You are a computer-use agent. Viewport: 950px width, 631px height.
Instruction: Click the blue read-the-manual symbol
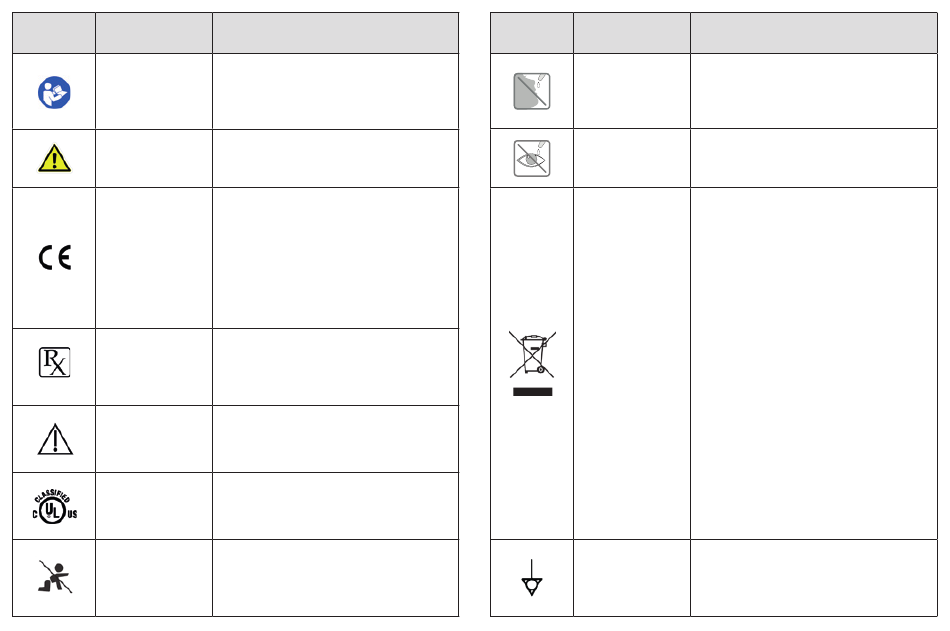point(54,92)
